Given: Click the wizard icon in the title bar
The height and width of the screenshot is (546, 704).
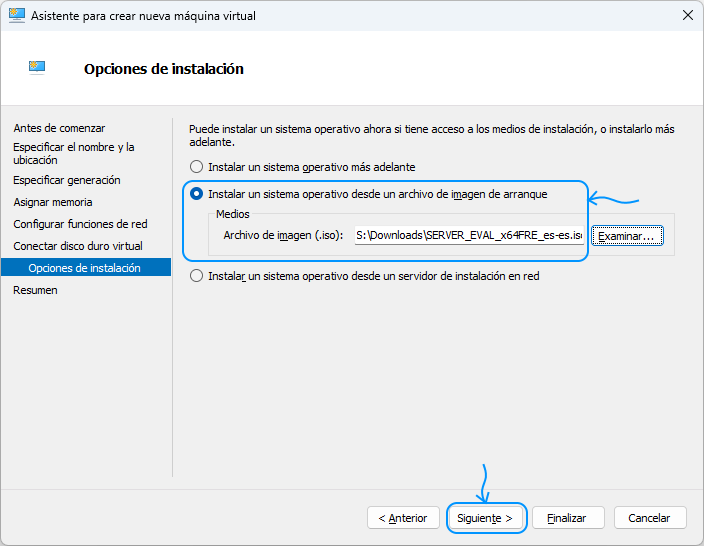Looking at the screenshot, I should (x=17, y=16).
